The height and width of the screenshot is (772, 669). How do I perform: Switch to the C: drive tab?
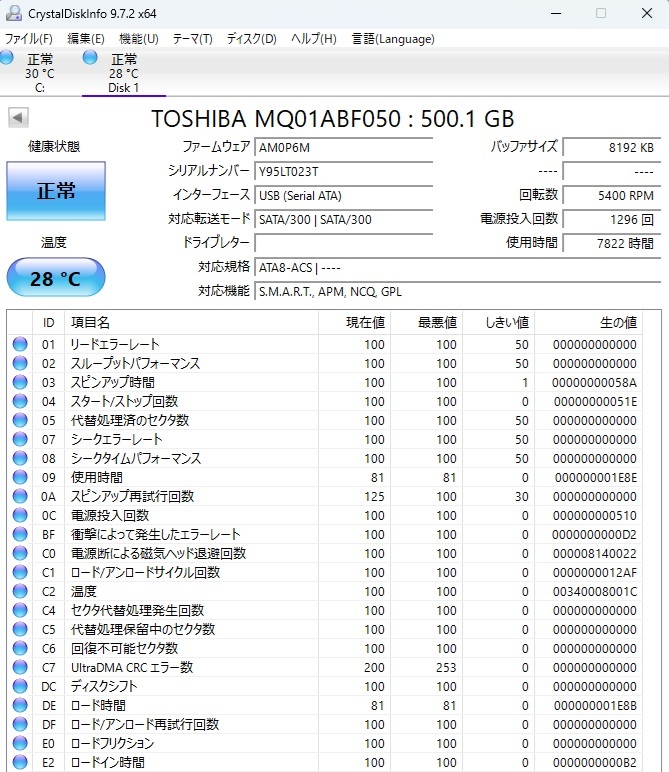tap(40, 73)
